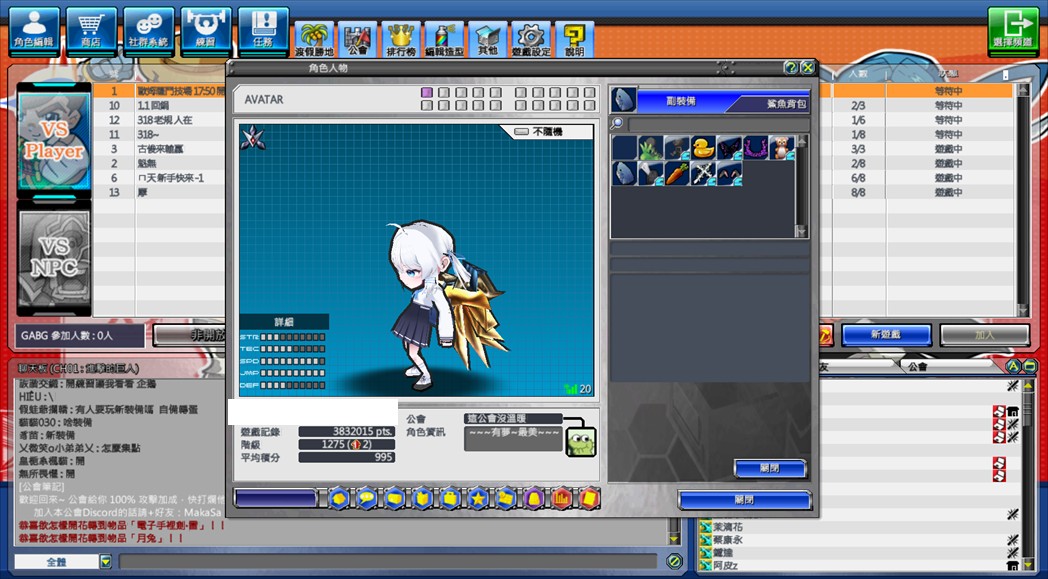Click the speech bubble hexagon icon
This screenshot has width=1048, height=579.
click(366, 498)
